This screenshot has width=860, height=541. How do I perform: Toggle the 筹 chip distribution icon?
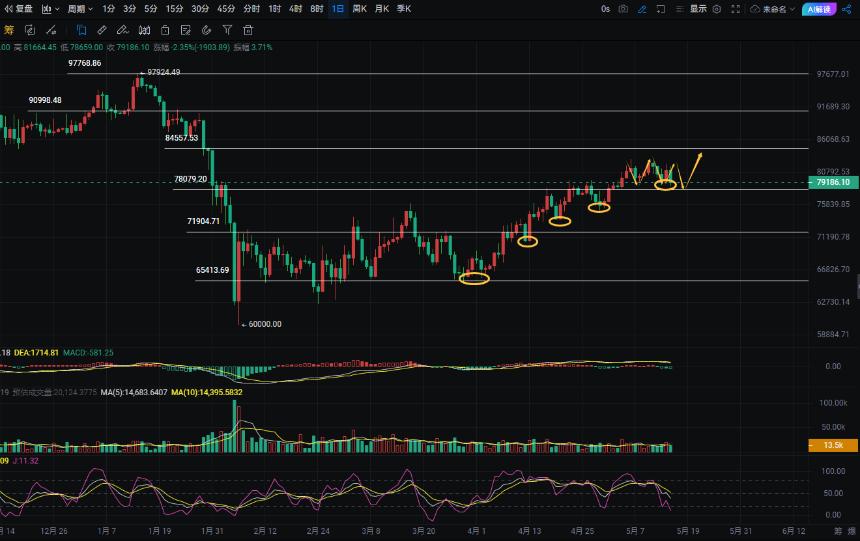click(x=9, y=30)
